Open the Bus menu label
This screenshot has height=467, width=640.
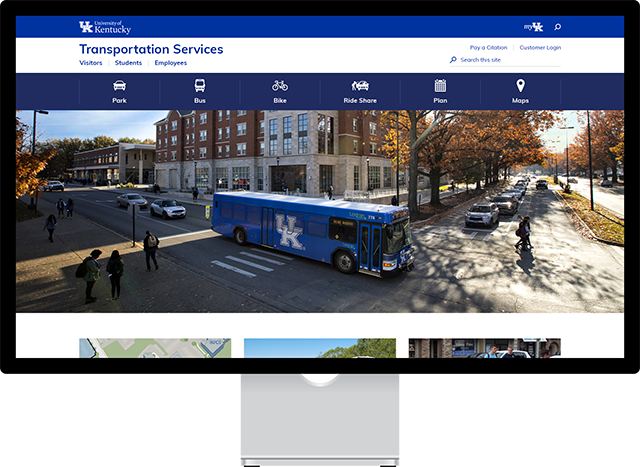(x=200, y=100)
